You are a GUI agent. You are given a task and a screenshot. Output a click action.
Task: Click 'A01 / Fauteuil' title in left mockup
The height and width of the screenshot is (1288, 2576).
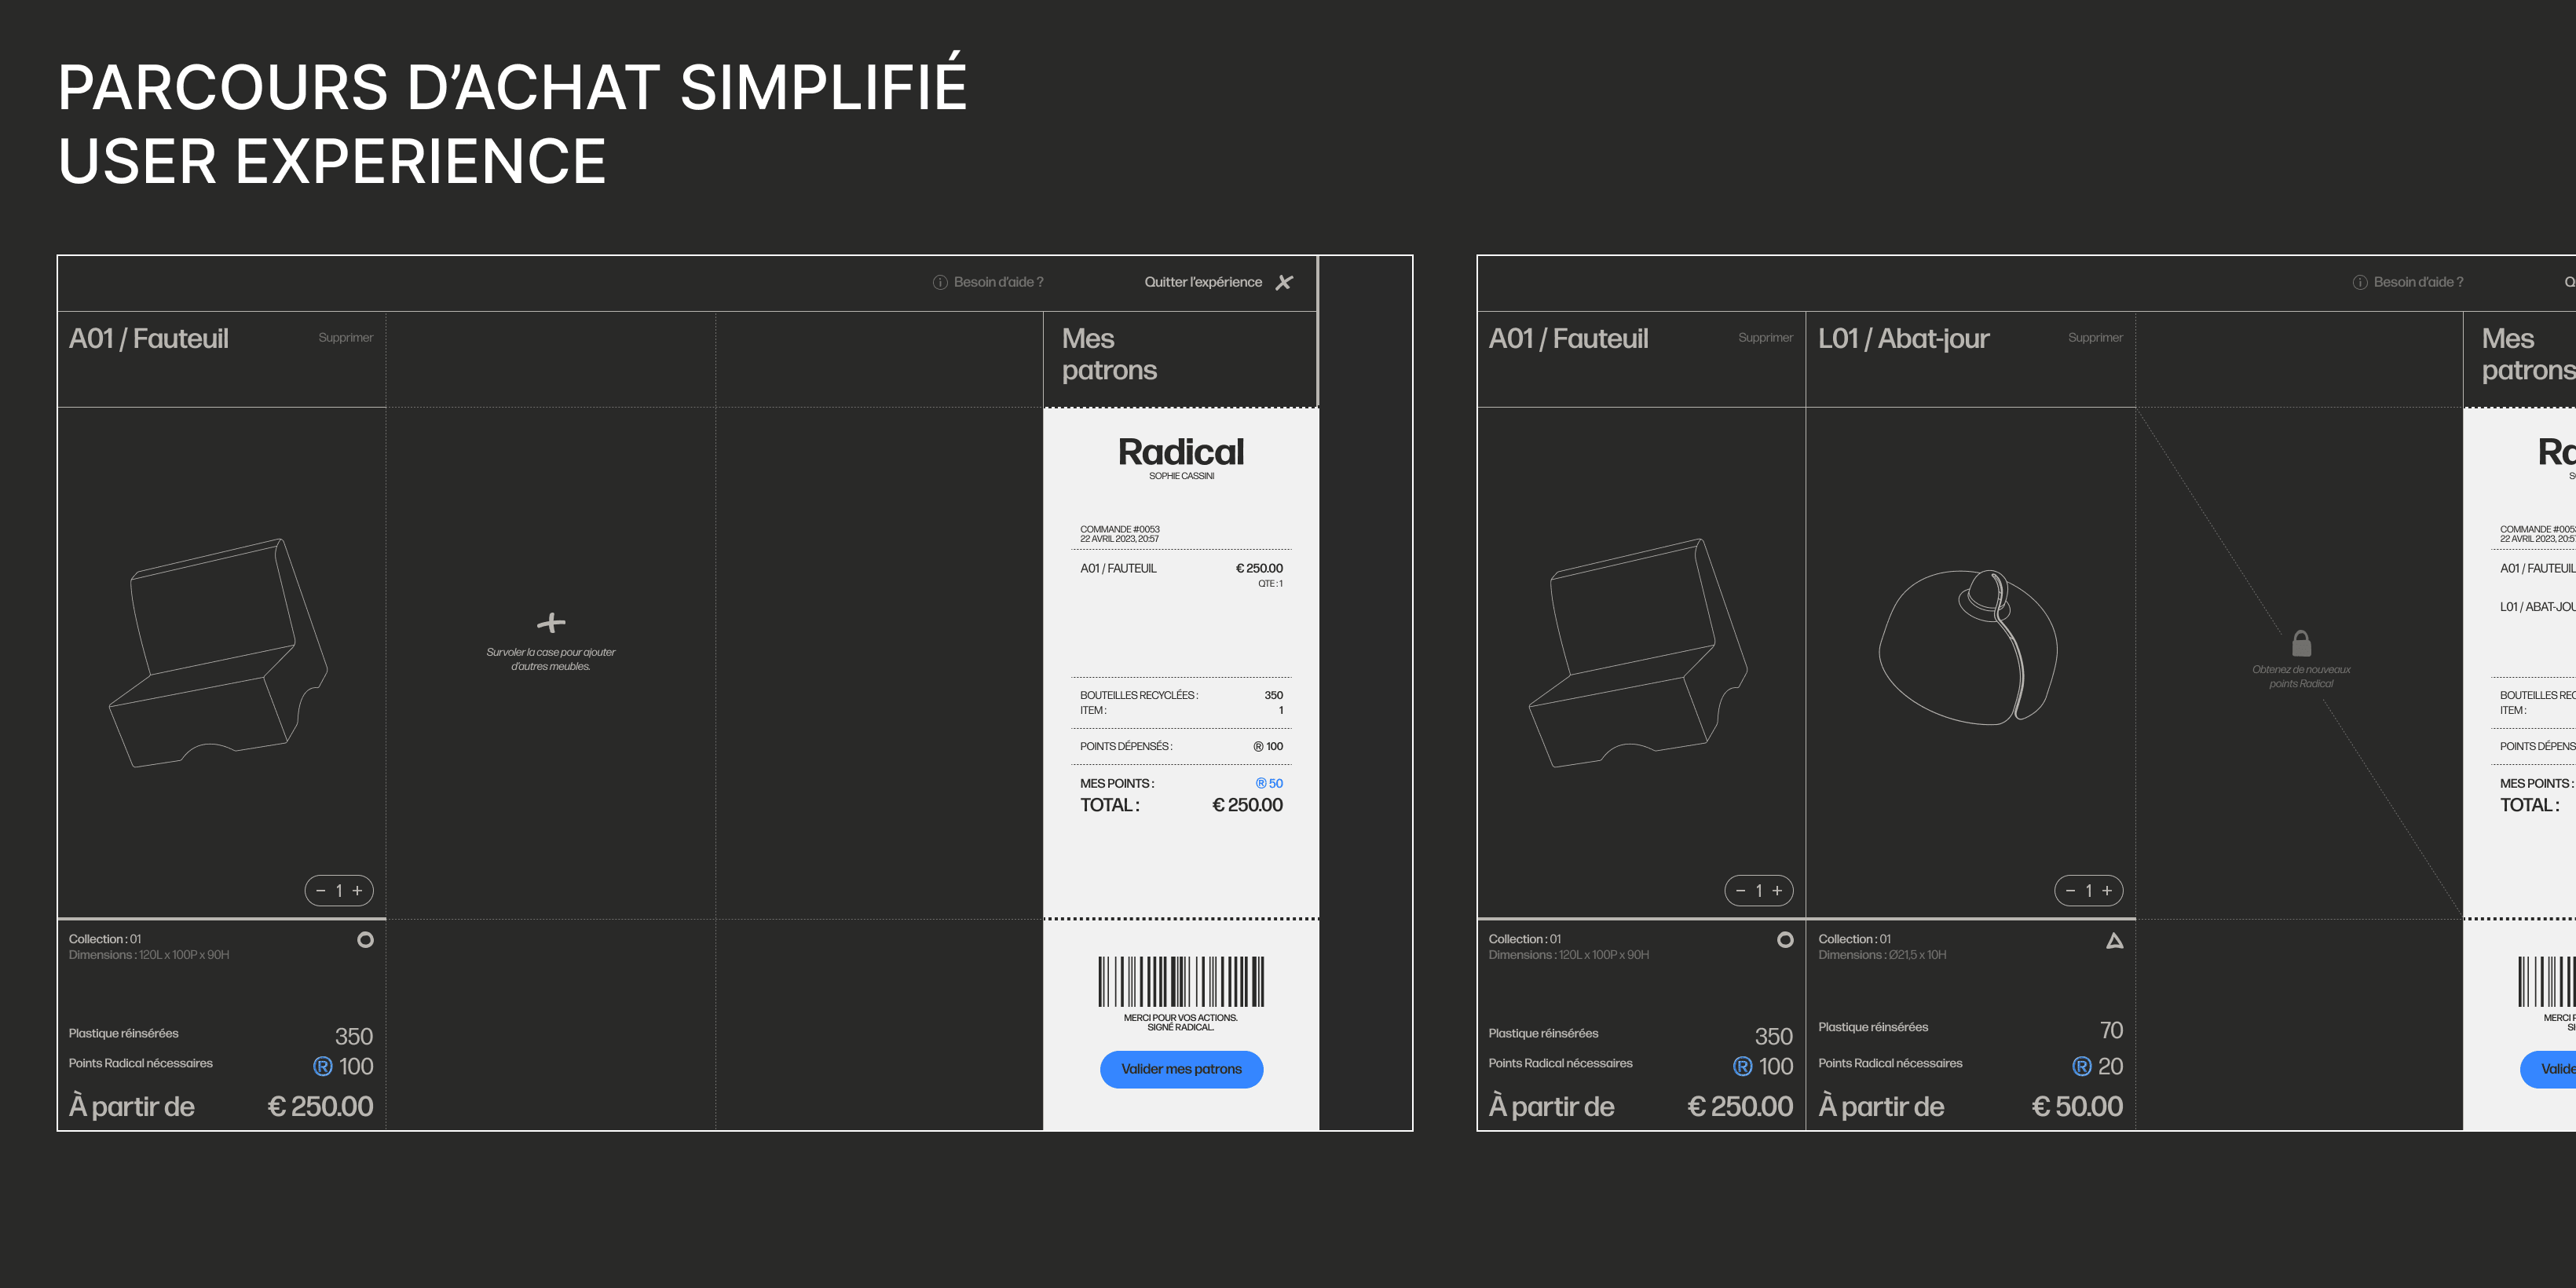(149, 339)
